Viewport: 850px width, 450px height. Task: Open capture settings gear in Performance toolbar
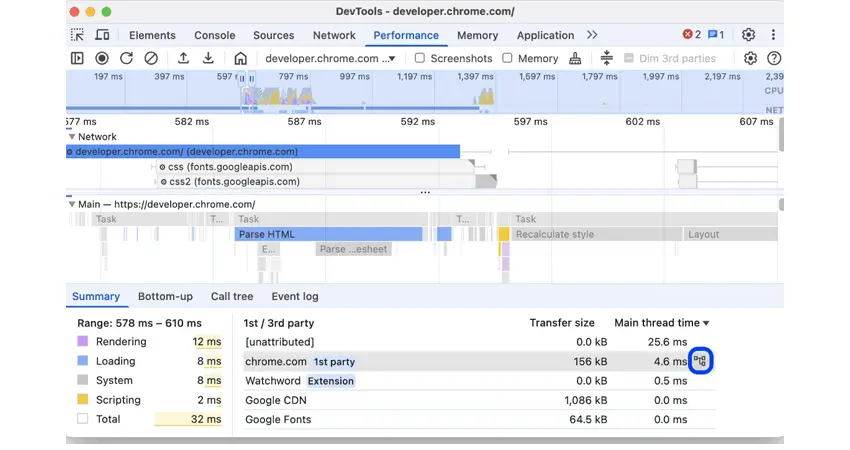click(x=750, y=58)
